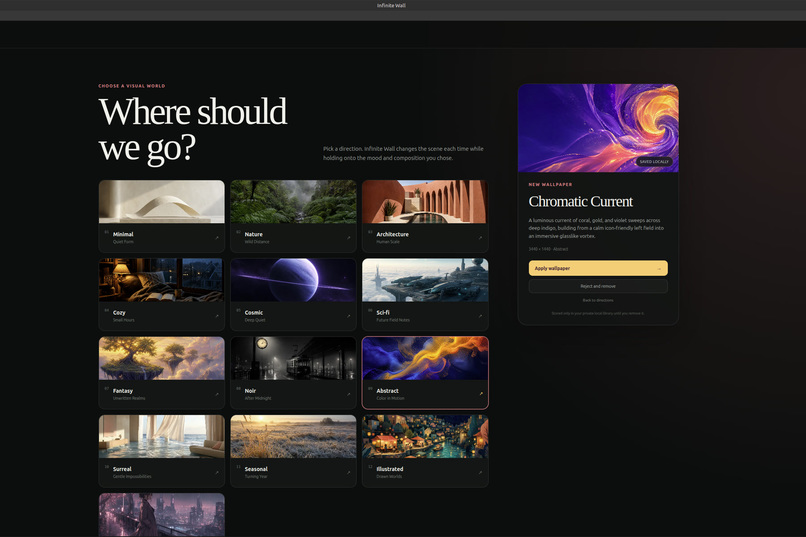
Task: Open the Nature misty jungle thumbnail
Action: click(294, 201)
